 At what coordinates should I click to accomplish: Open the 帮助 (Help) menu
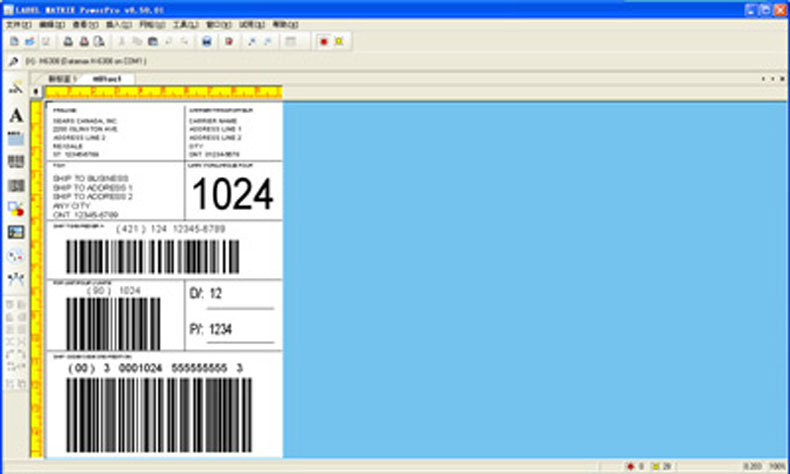pyautogui.click(x=285, y=24)
